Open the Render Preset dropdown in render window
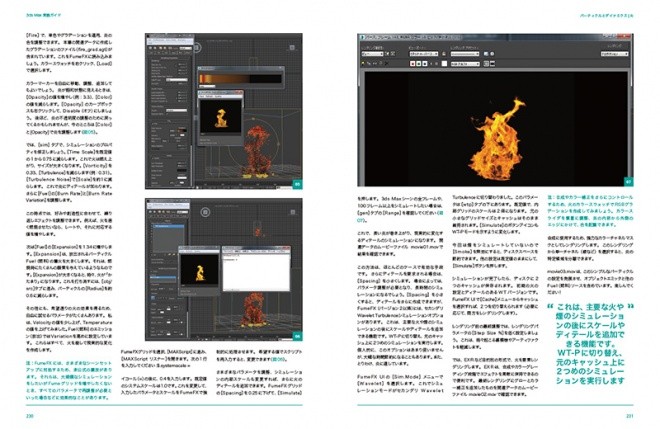 coord(465,54)
